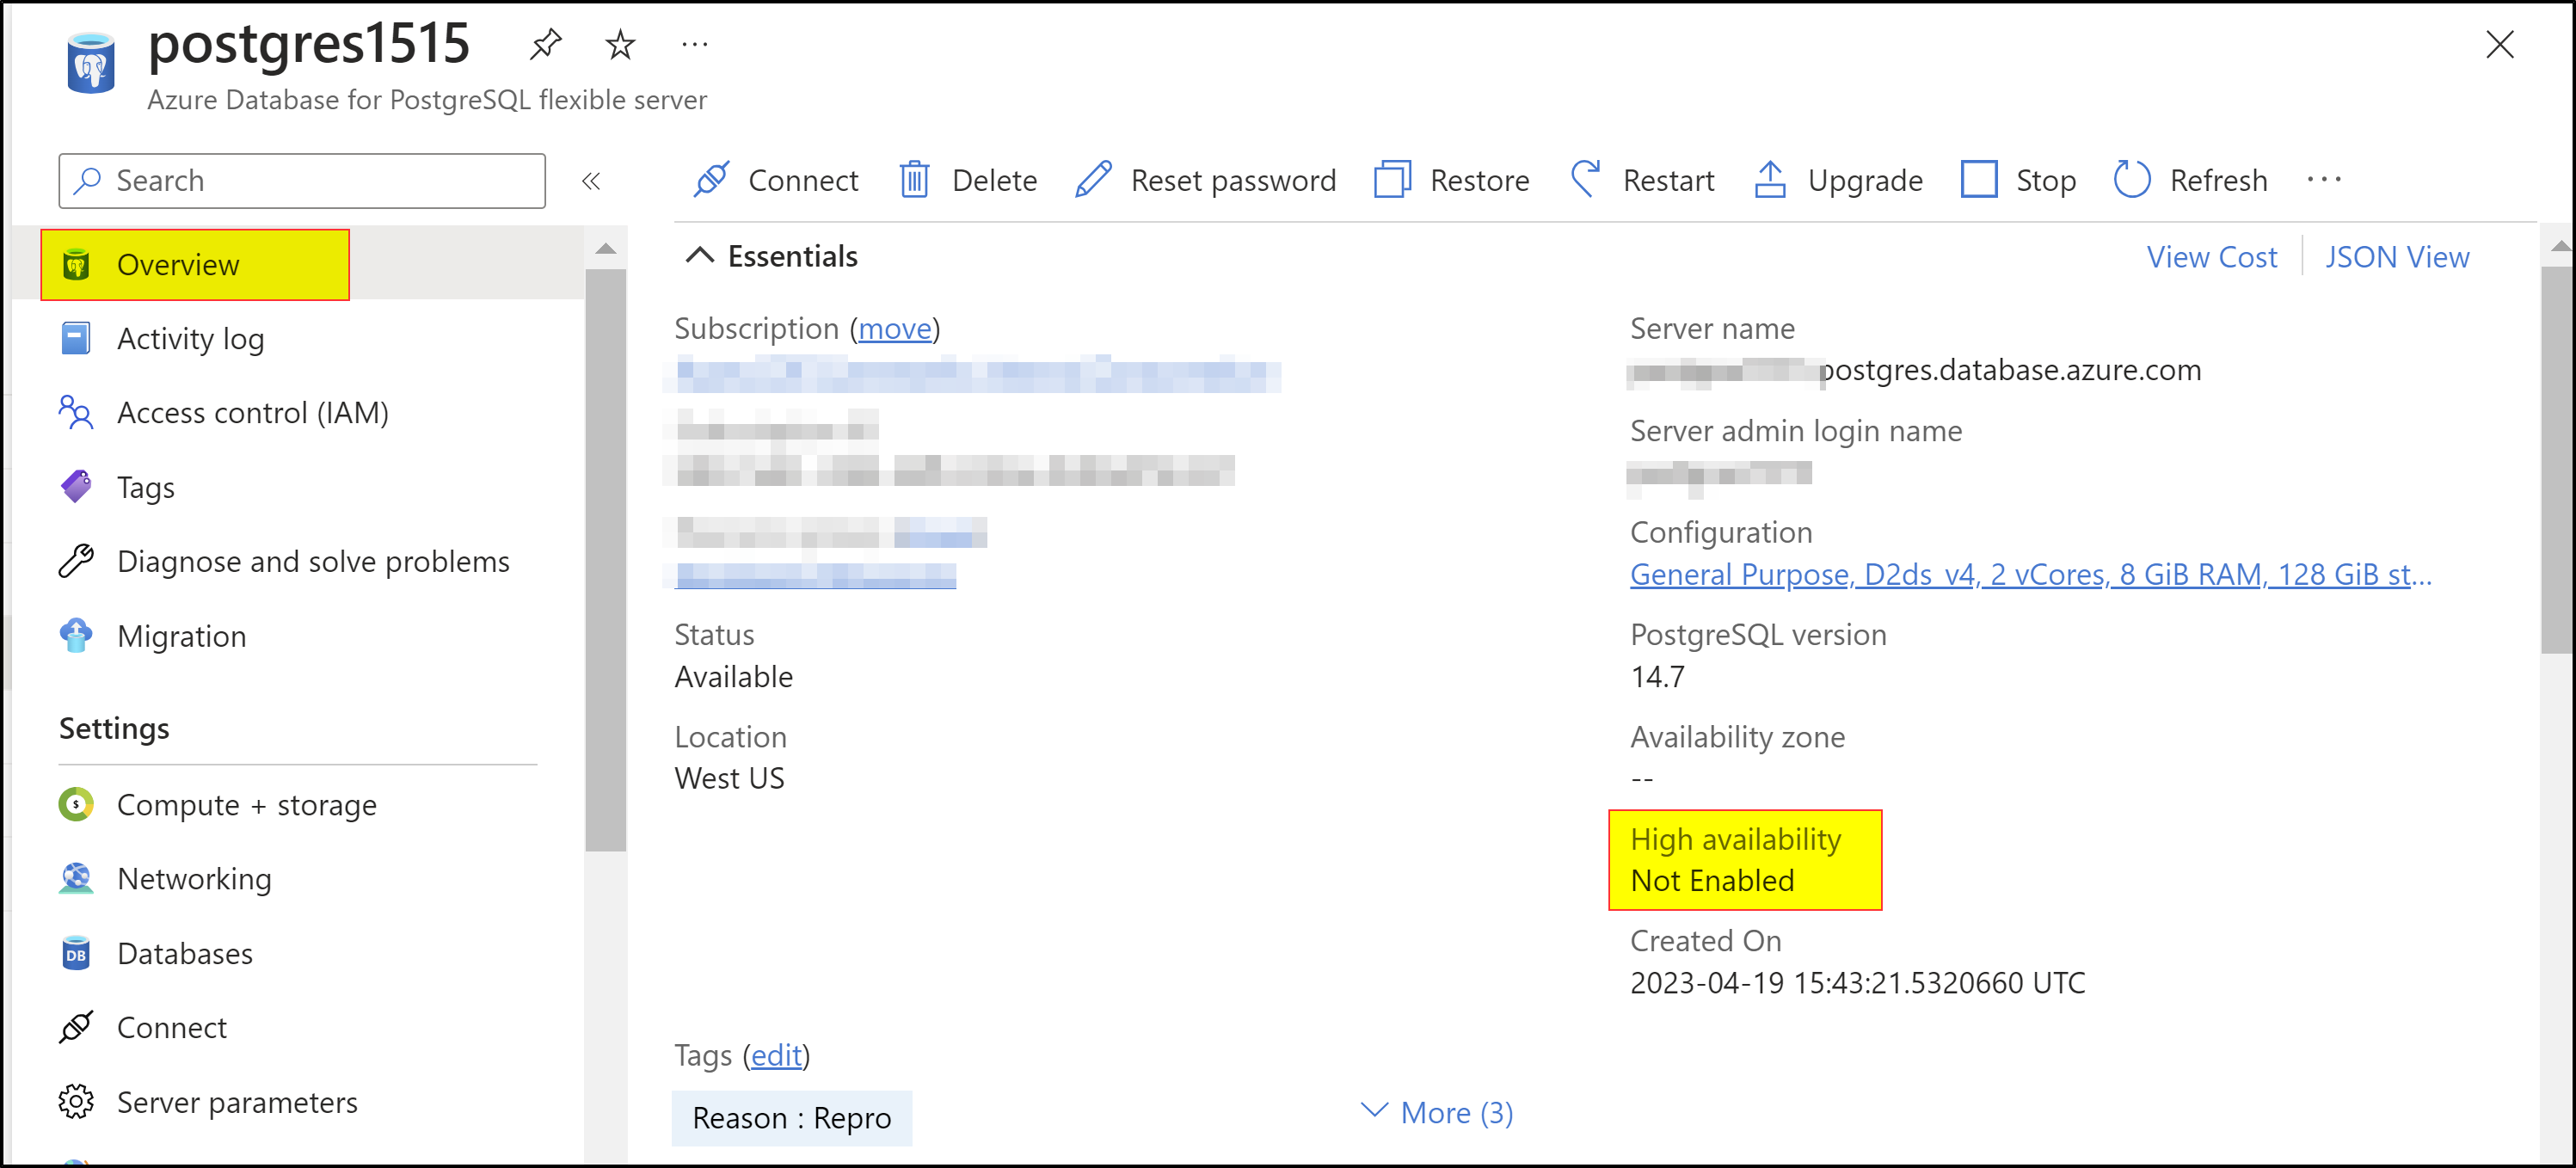The width and height of the screenshot is (2576, 1168).
Task: Click the Diagnose wrench icon
Action: [x=76, y=562]
